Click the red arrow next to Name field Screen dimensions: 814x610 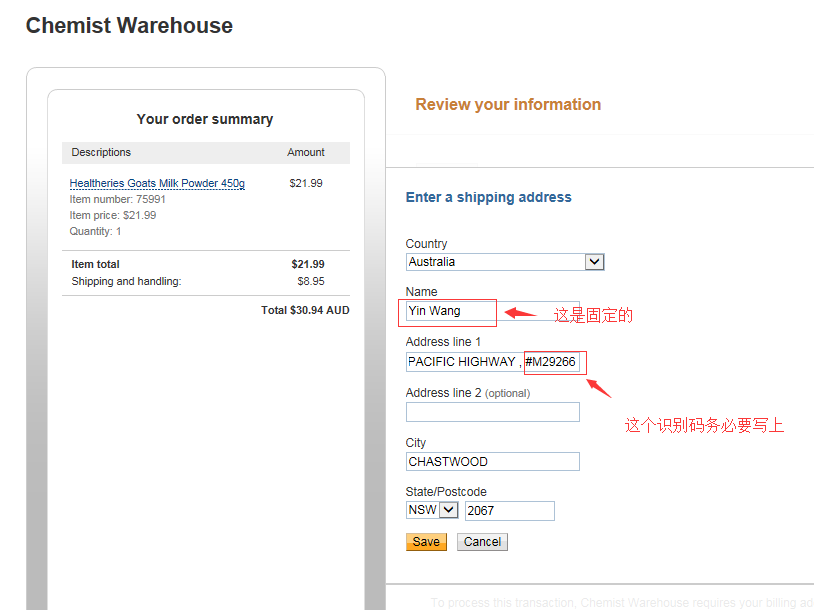520,313
